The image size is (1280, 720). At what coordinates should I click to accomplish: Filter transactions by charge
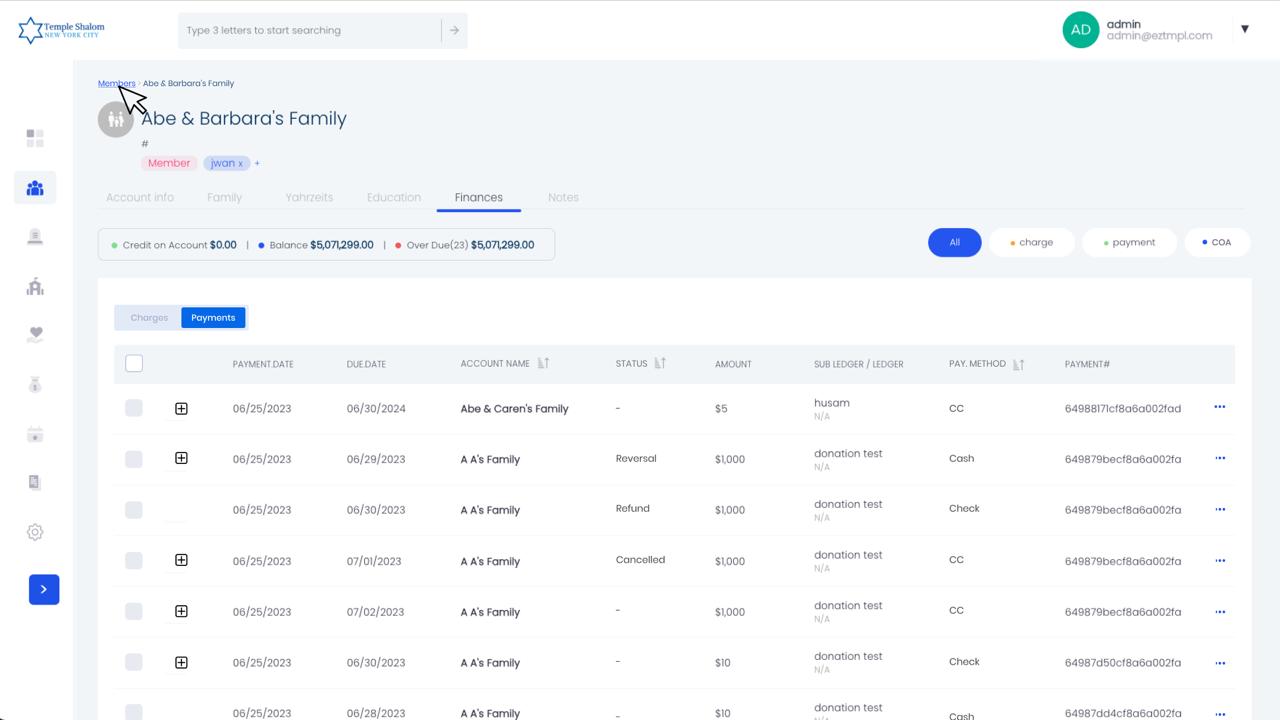pyautogui.click(x=1032, y=242)
